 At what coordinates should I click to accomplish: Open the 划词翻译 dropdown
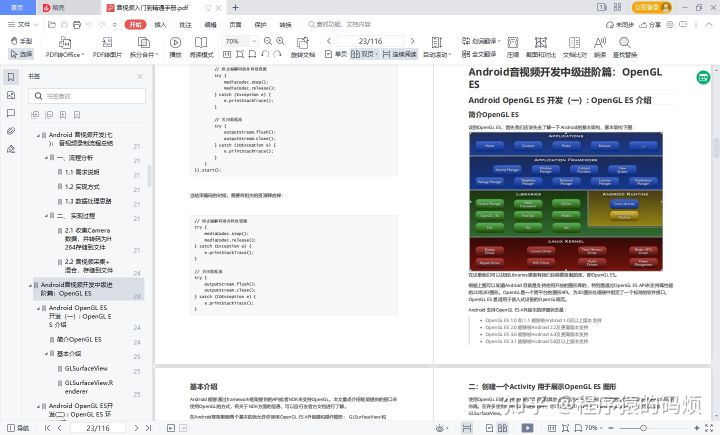[481, 41]
